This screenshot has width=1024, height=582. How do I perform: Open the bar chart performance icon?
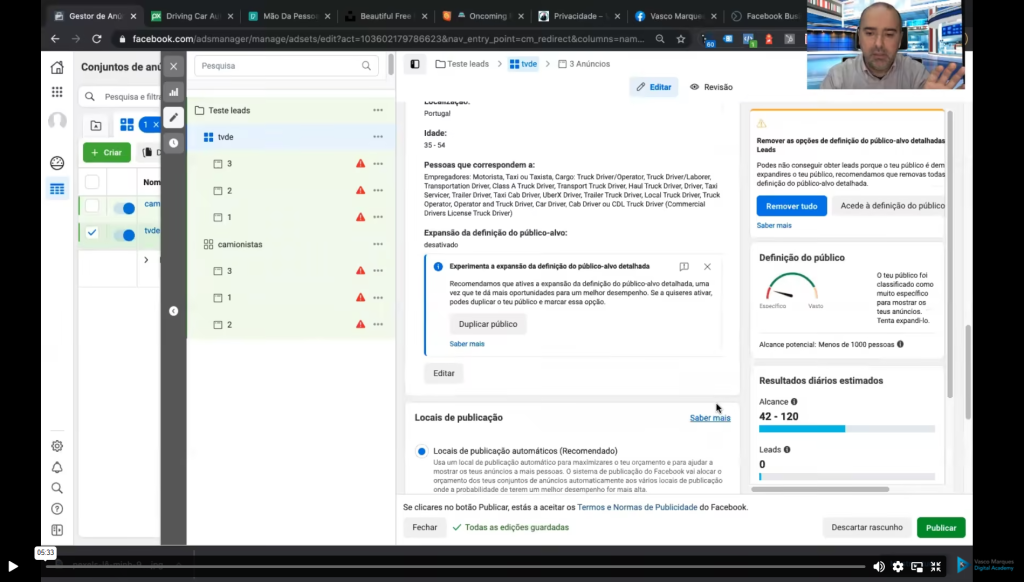173,92
